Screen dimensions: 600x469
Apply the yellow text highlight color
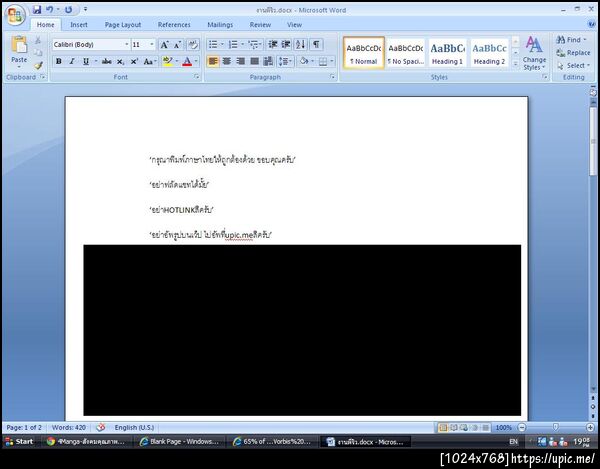point(167,61)
